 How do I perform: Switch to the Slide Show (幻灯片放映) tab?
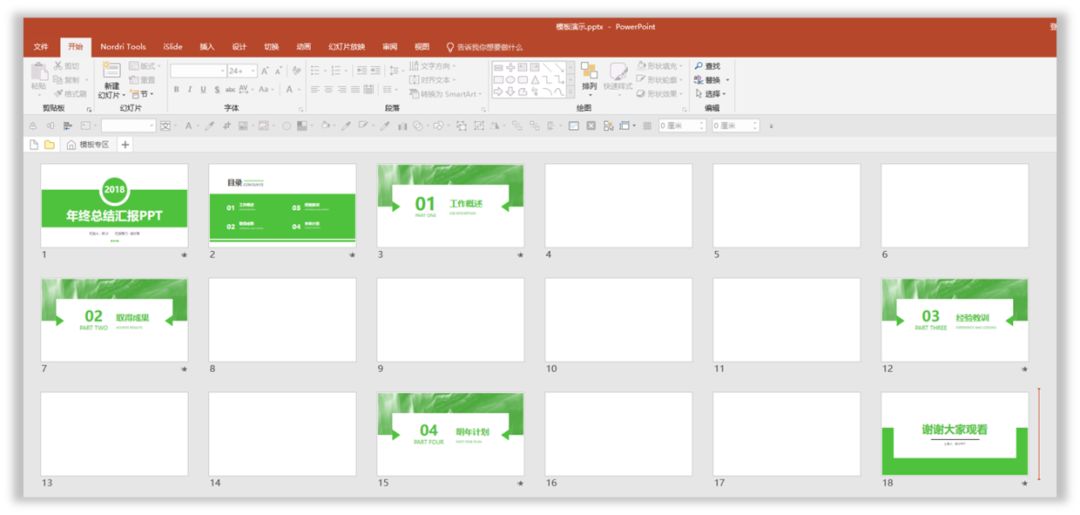point(346,47)
